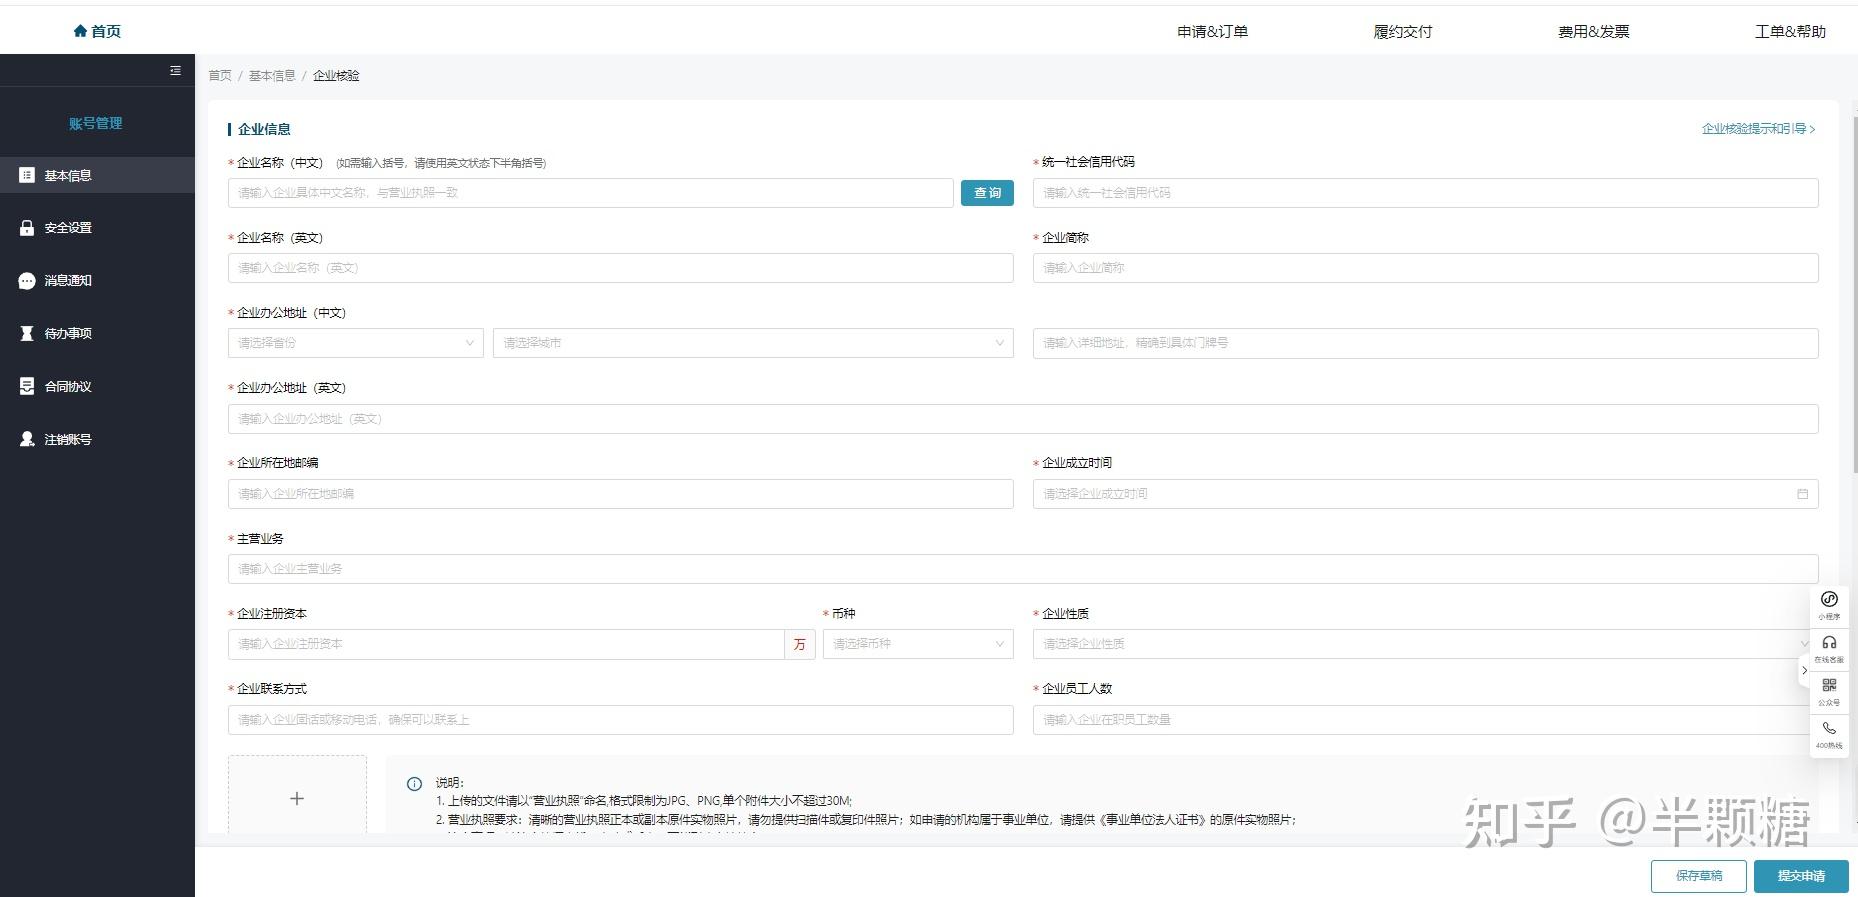The height and width of the screenshot is (897, 1858).
Task: Collapse the sidebar with the hamburger icon
Action: pyautogui.click(x=176, y=70)
